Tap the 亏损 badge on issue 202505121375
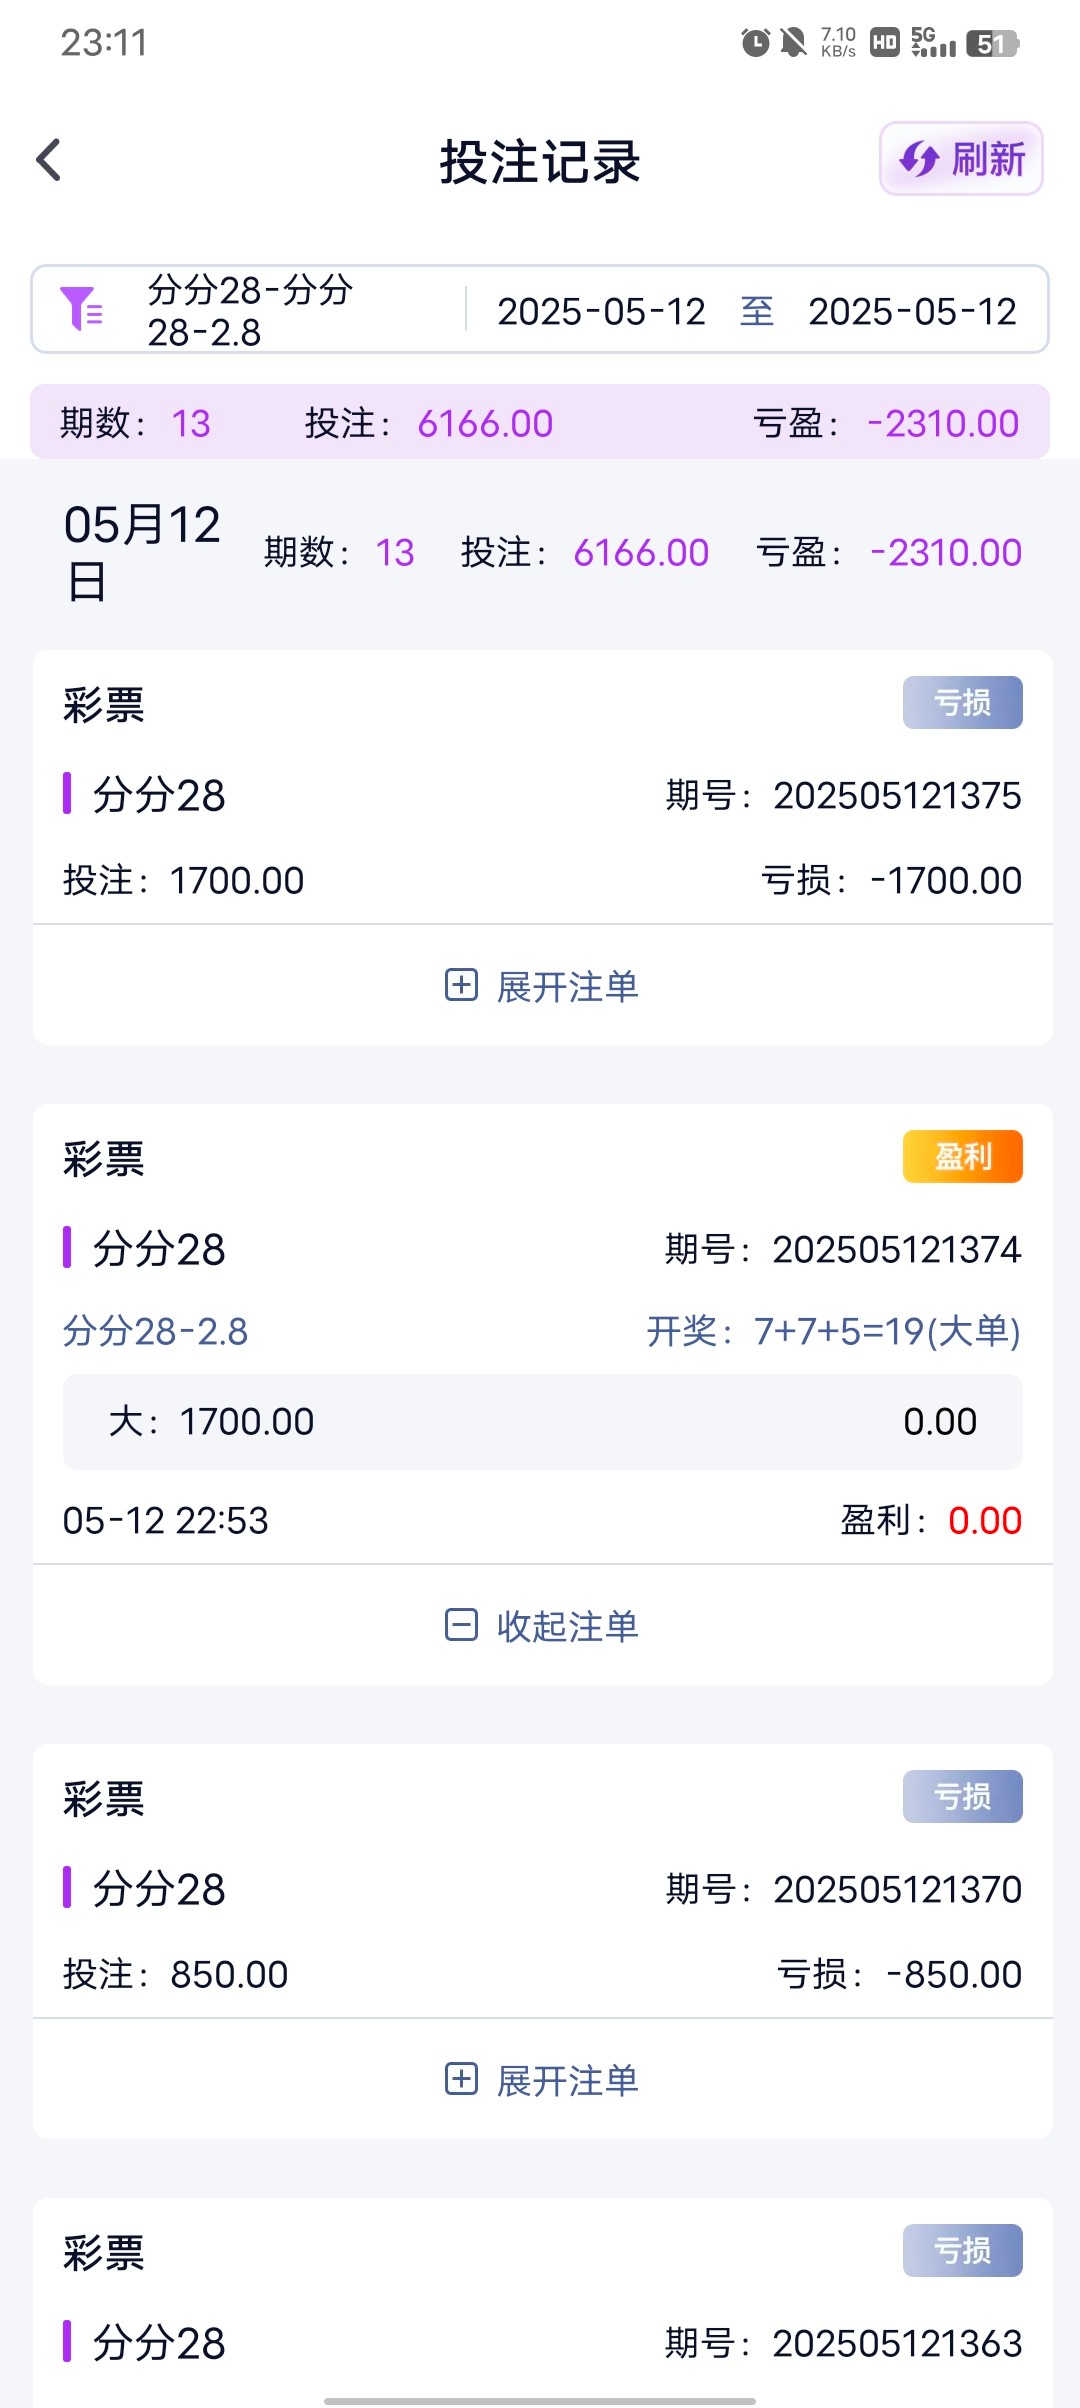This screenshot has width=1080, height=2408. pos(962,703)
